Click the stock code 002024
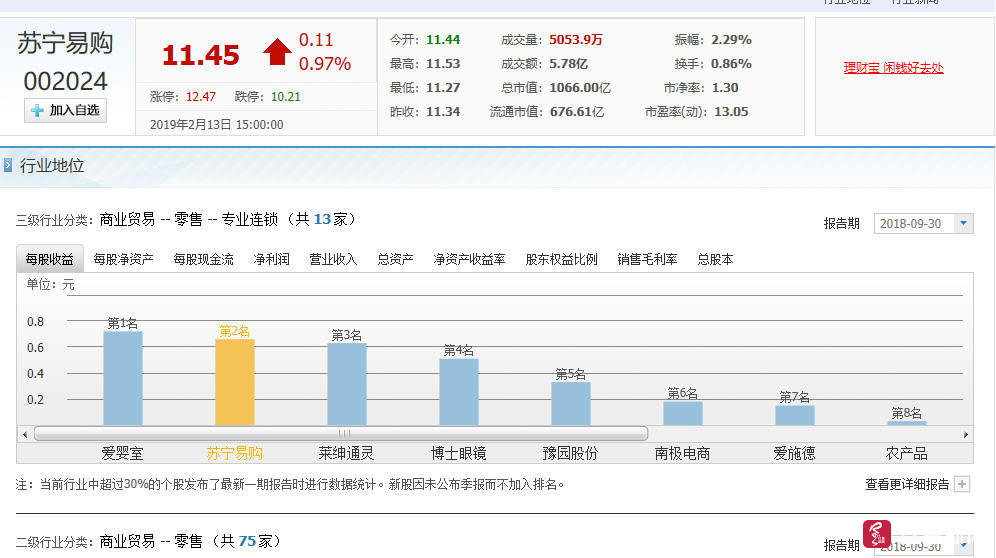 click(x=65, y=81)
